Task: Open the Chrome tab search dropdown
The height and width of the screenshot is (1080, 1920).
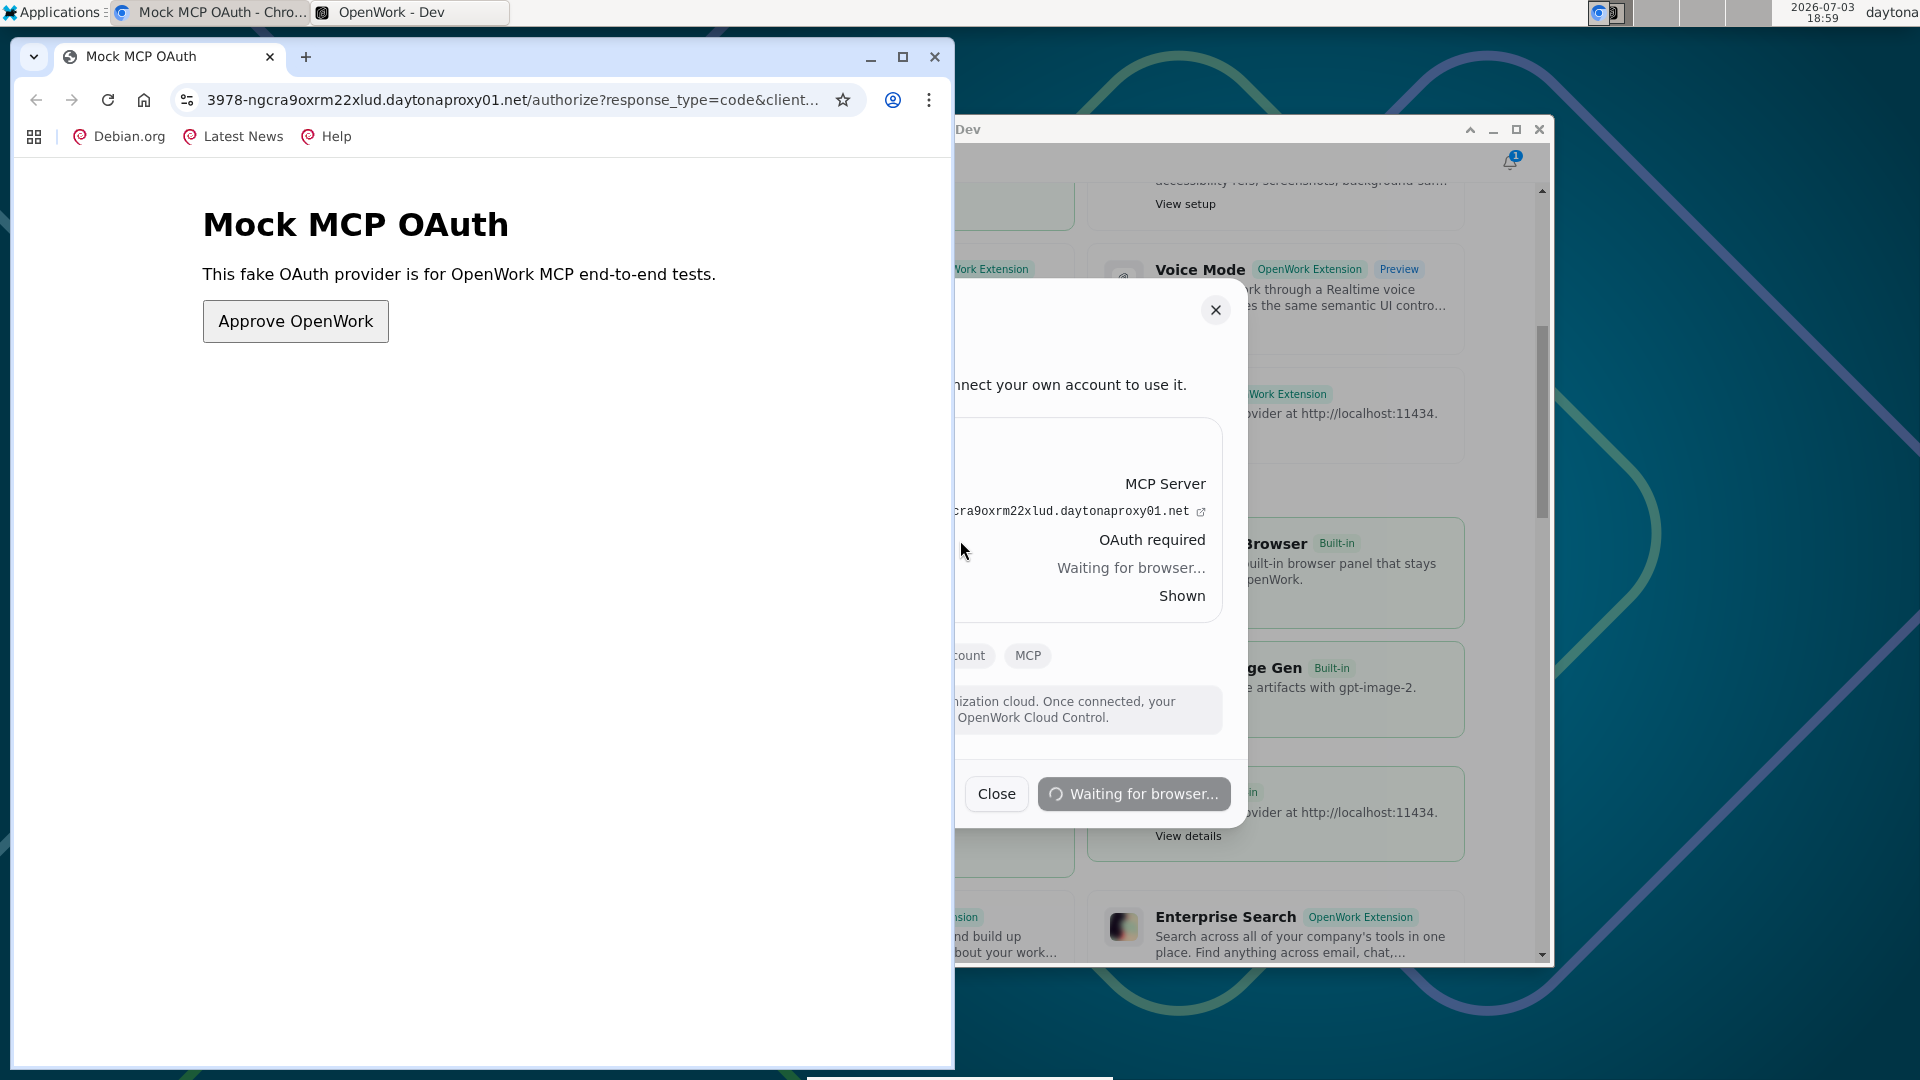Action: point(34,57)
